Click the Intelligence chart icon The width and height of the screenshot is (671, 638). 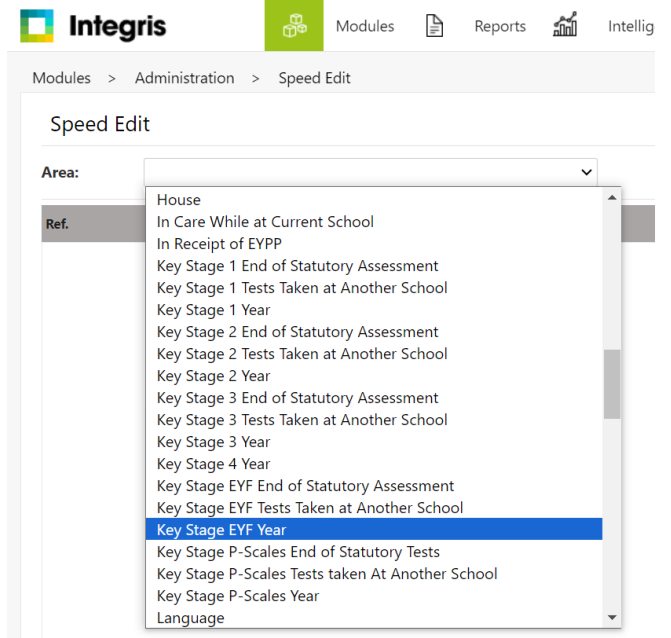(565, 26)
